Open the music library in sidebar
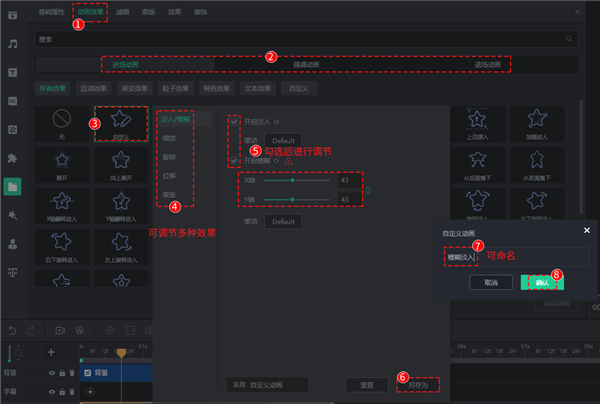600x404 pixels. click(13, 44)
